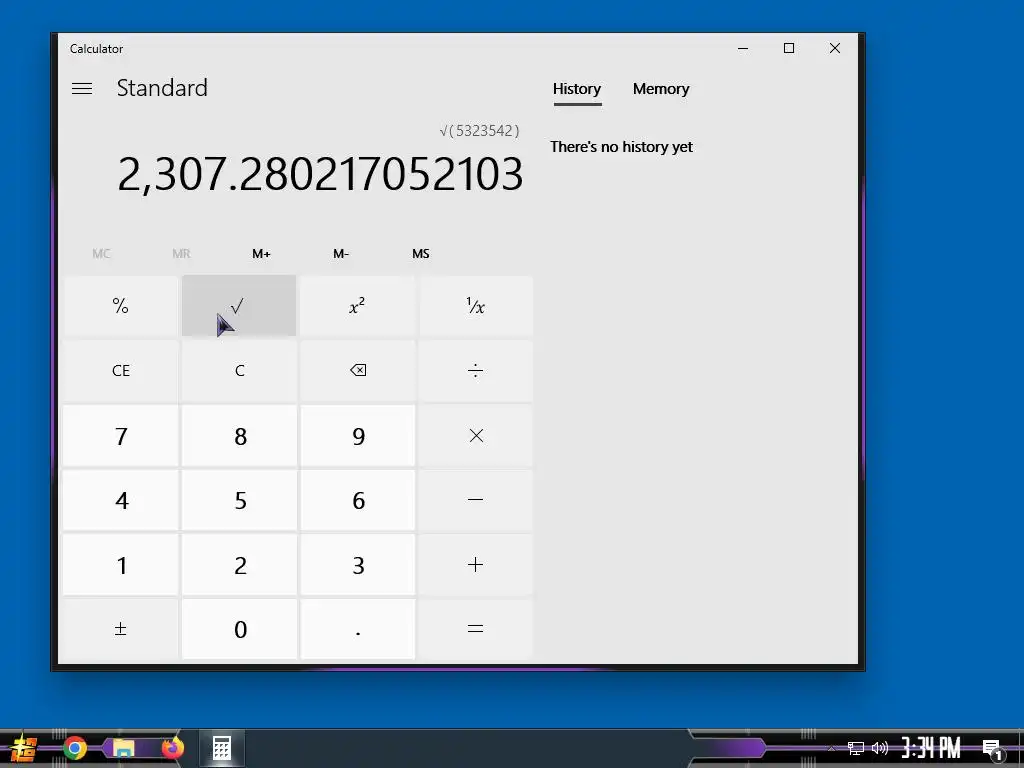Image resolution: width=1024 pixels, height=768 pixels.
Task: Click the multiplication operator button
Action: pos(475,436)
